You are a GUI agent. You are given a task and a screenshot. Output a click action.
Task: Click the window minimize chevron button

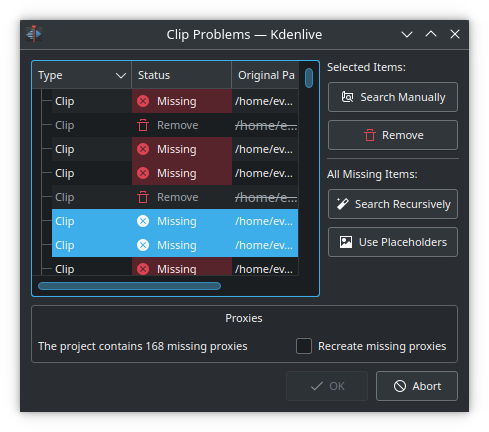pos(407,34)
